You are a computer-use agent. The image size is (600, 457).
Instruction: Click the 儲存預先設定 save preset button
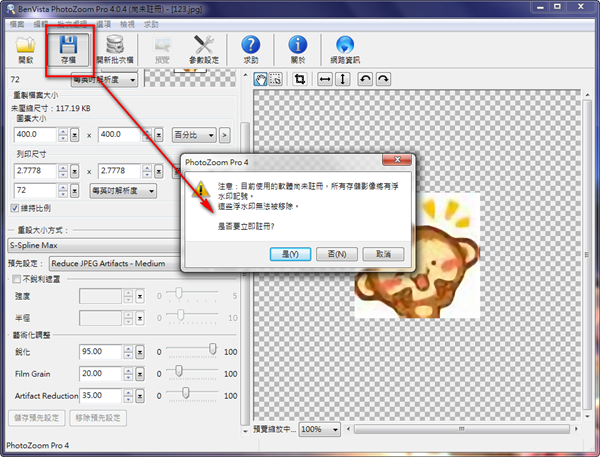point(37,418)
